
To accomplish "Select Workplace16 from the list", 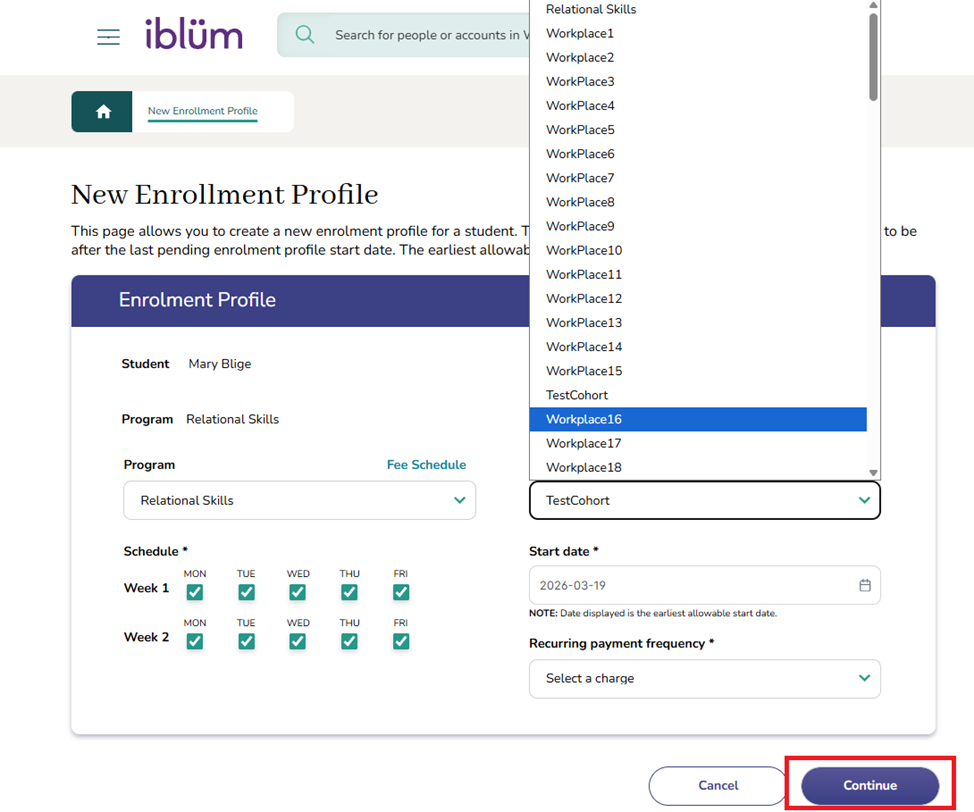I will [x=697, y=419].
